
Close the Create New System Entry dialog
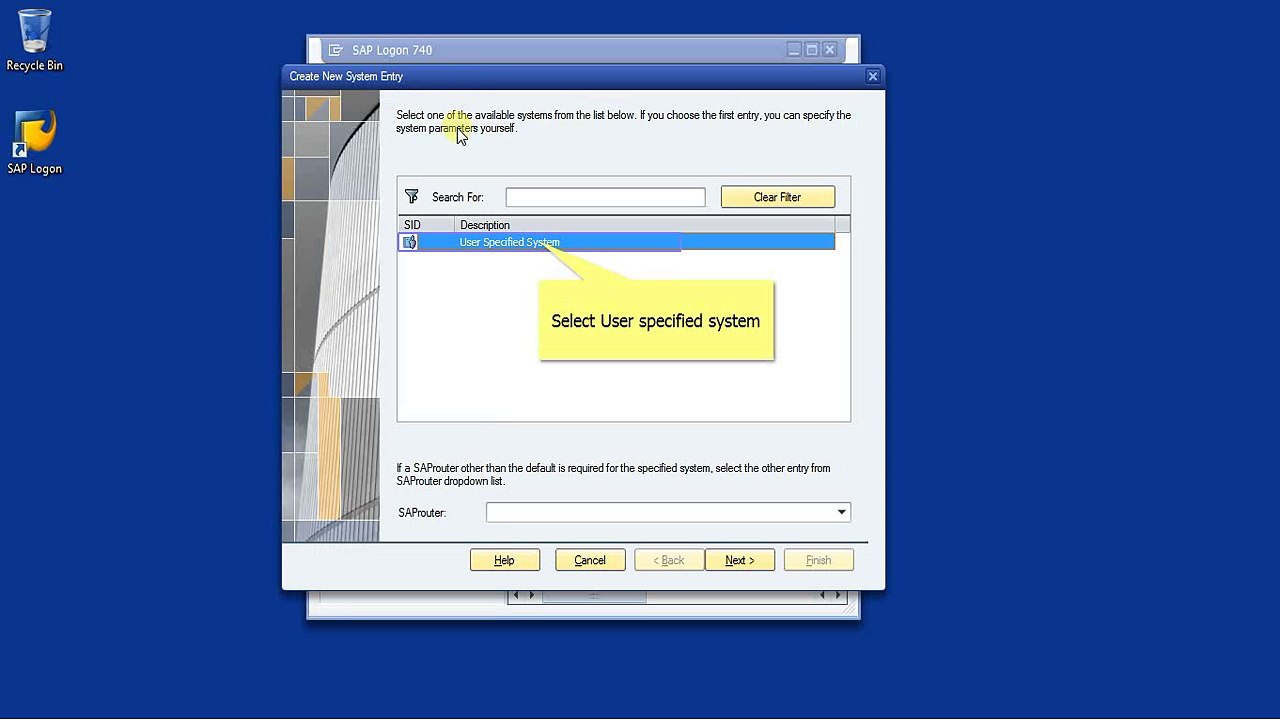tap(873, 76)
